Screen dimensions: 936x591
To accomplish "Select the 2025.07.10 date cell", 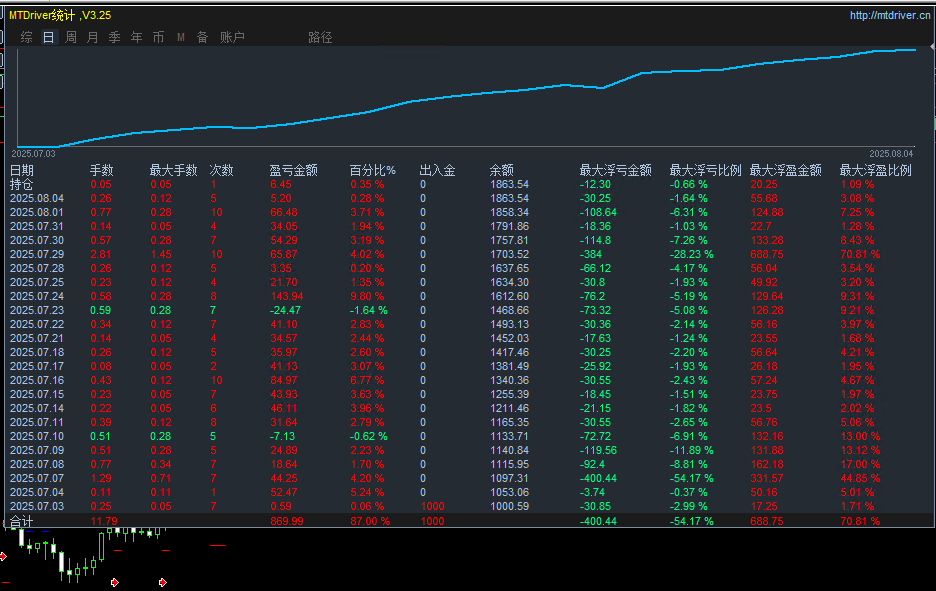I will pos(37,436).
